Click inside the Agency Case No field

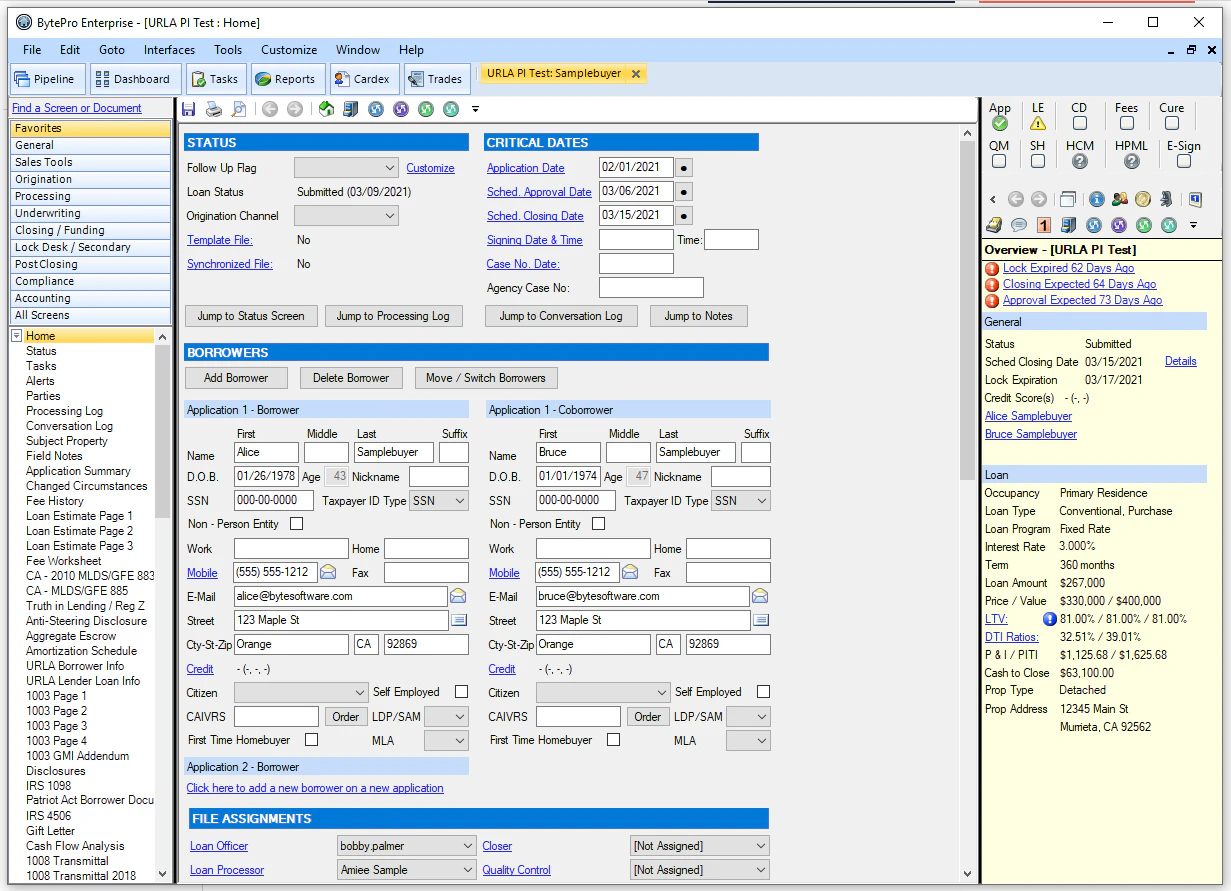click(651, 286)
